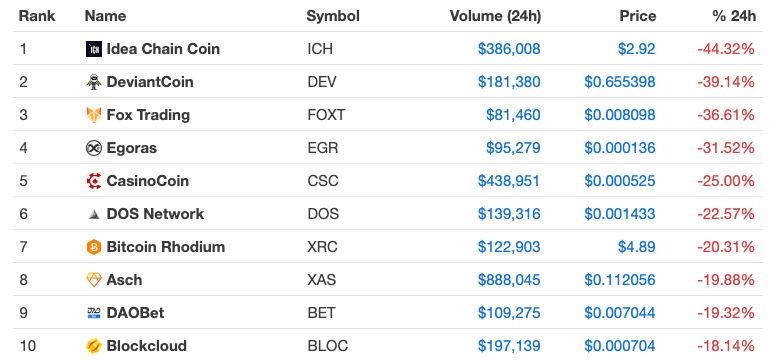
Task: Click the Blockcloud price $0.000704
Action: [620, 346]
